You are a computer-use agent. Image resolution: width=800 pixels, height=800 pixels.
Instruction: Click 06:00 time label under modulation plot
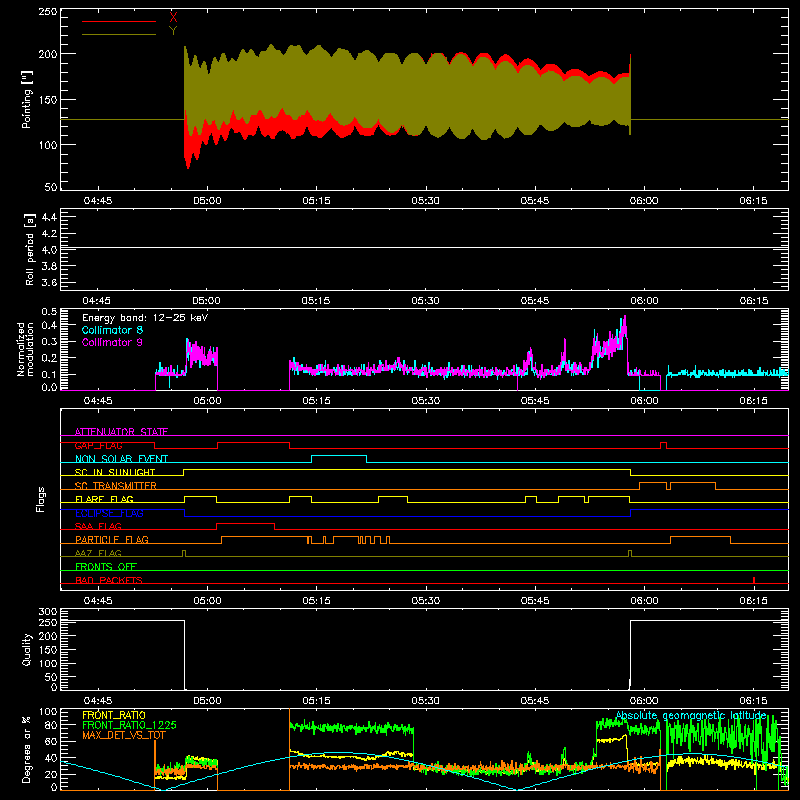tap(644, 401)
